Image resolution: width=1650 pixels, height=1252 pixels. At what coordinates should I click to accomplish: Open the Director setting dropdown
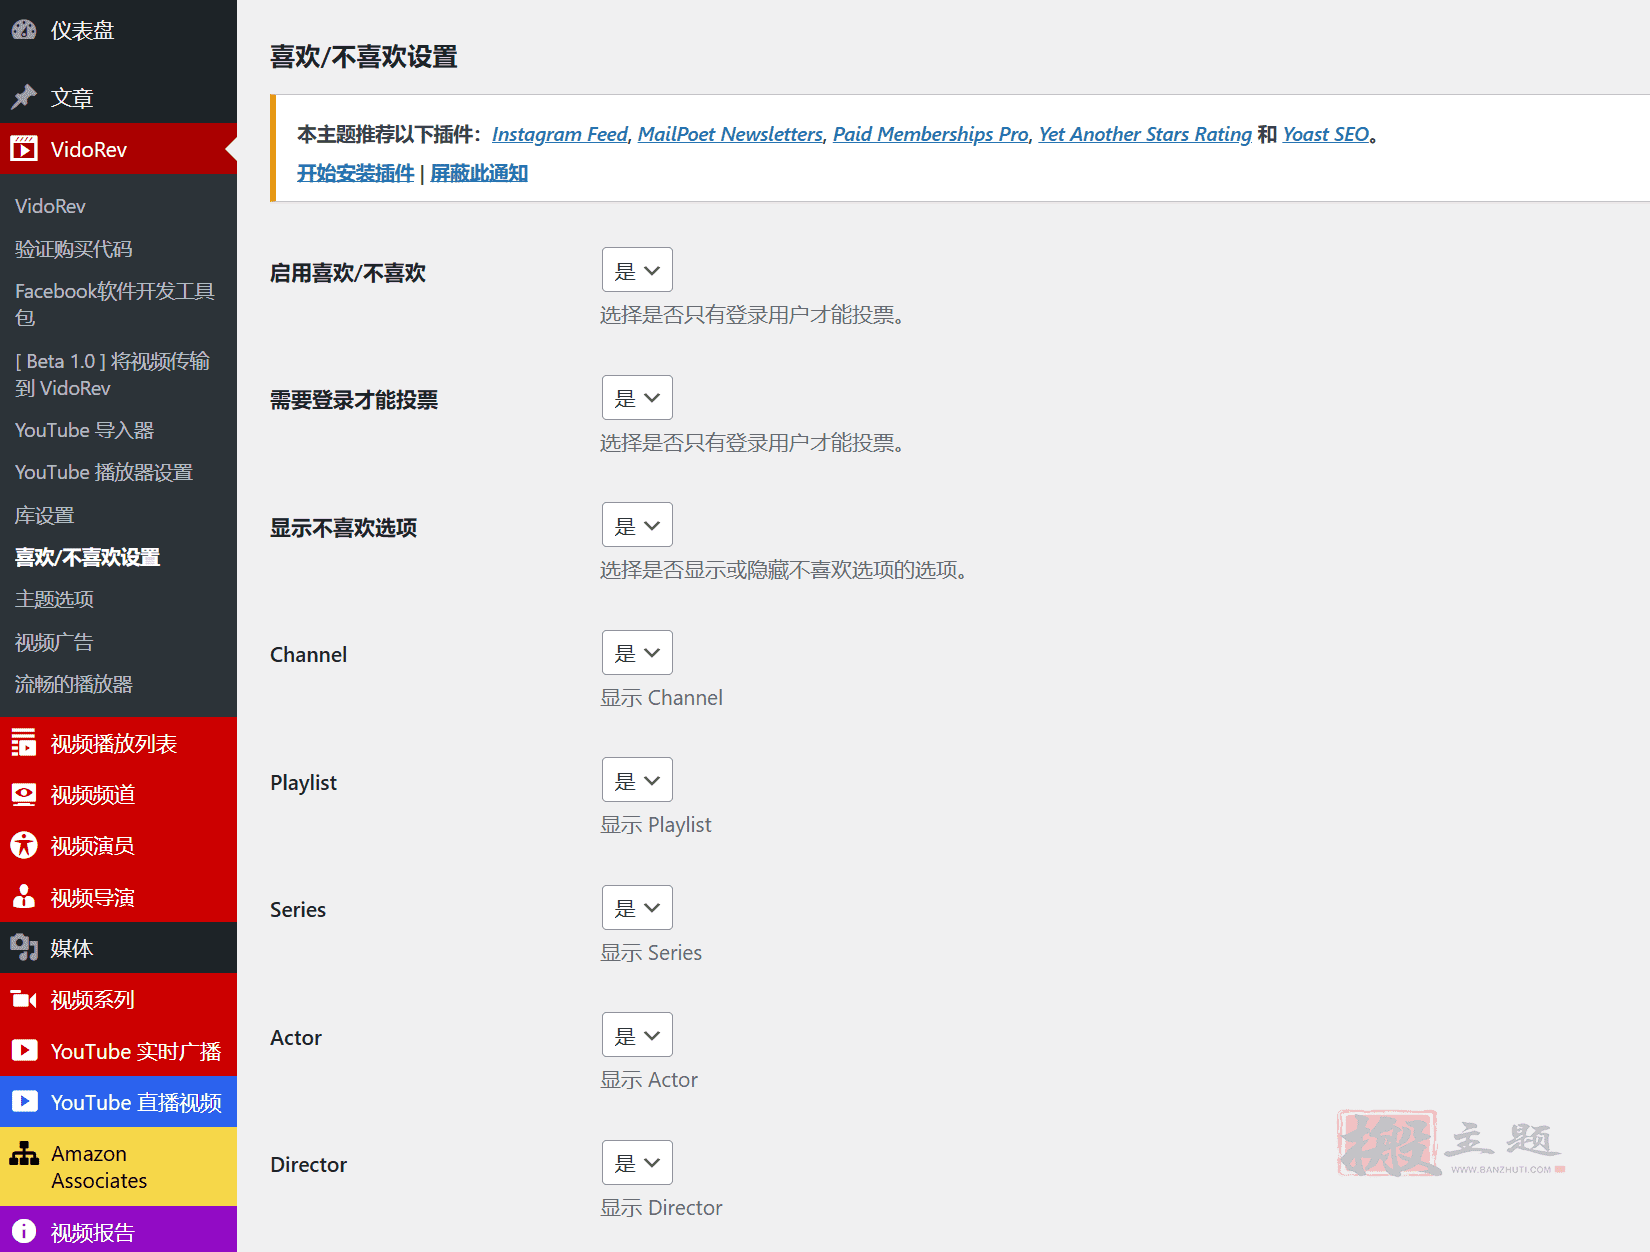[x=637, y=1163]
